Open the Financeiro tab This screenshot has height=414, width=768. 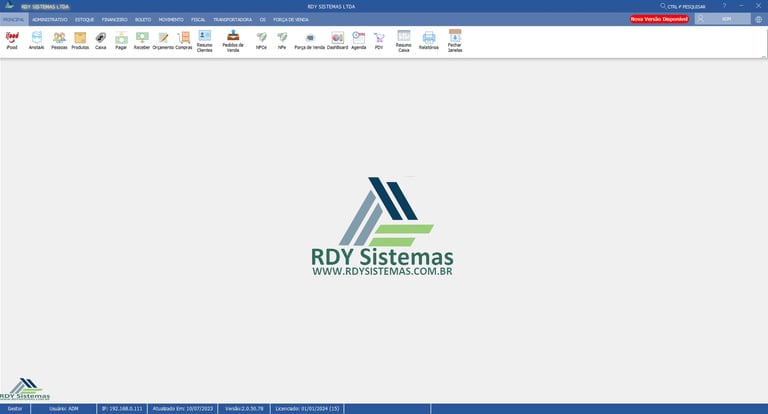coord(115,20)
